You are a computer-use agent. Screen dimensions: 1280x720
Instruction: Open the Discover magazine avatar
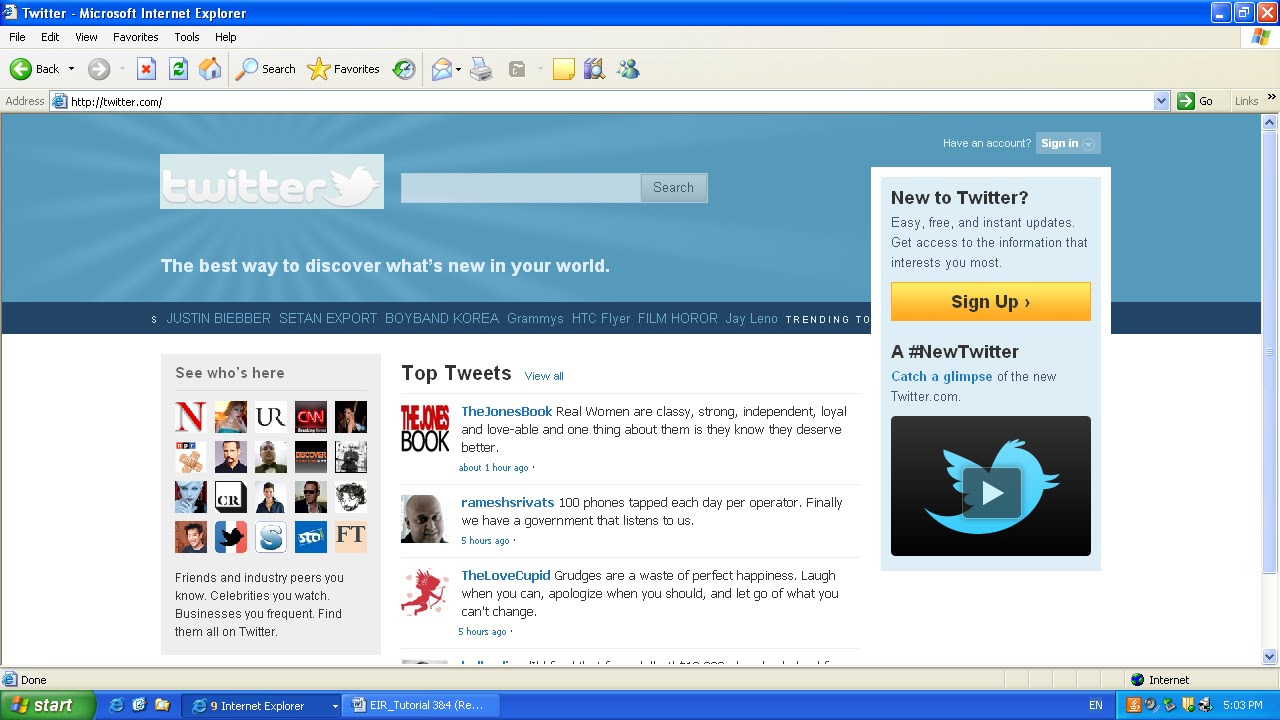point(311,457)
